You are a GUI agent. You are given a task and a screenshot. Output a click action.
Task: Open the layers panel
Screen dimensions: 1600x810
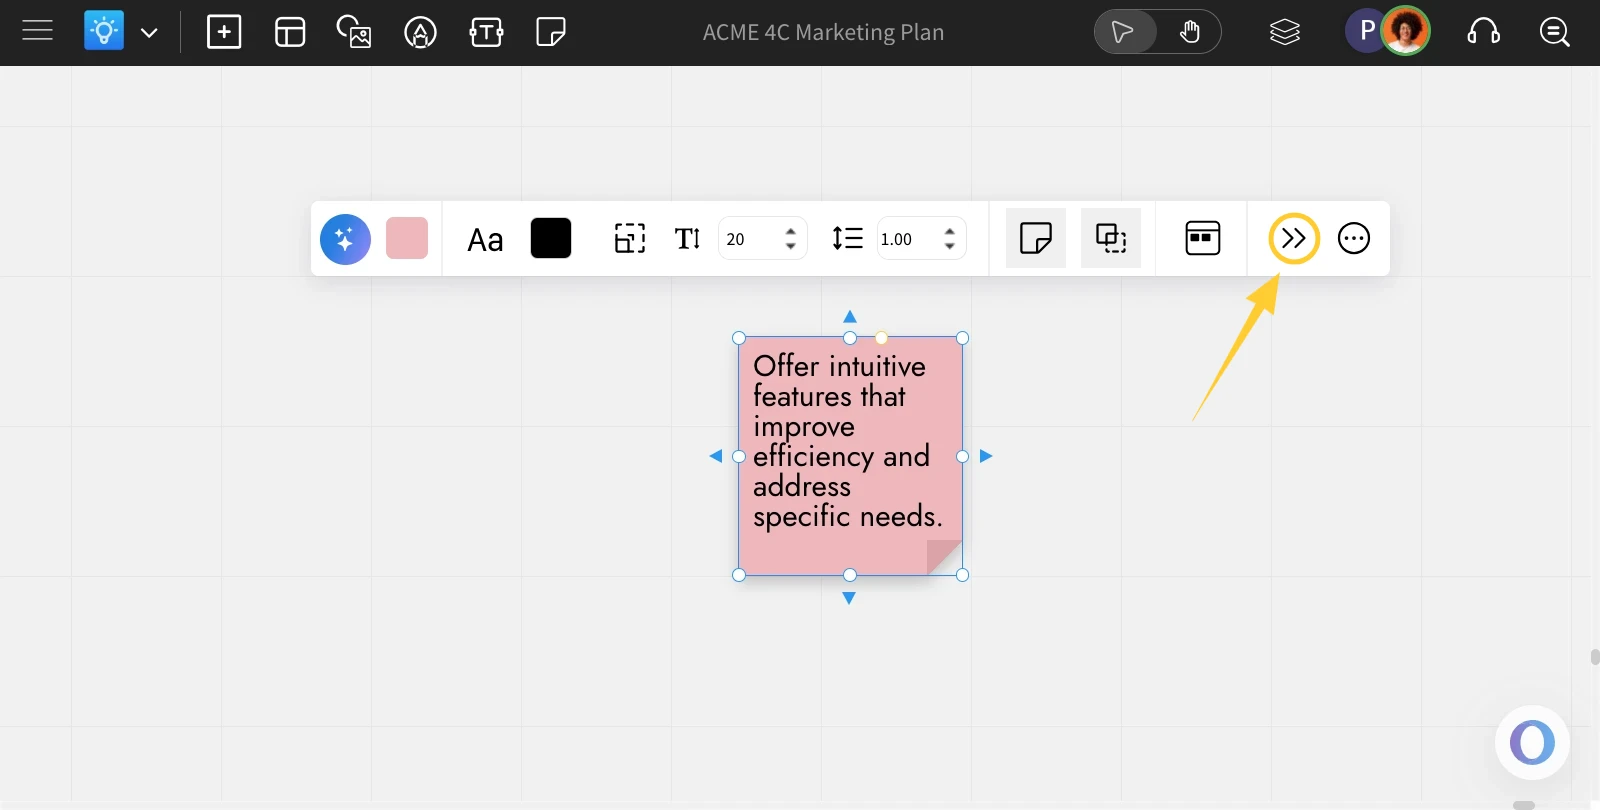coord(1285,32)
